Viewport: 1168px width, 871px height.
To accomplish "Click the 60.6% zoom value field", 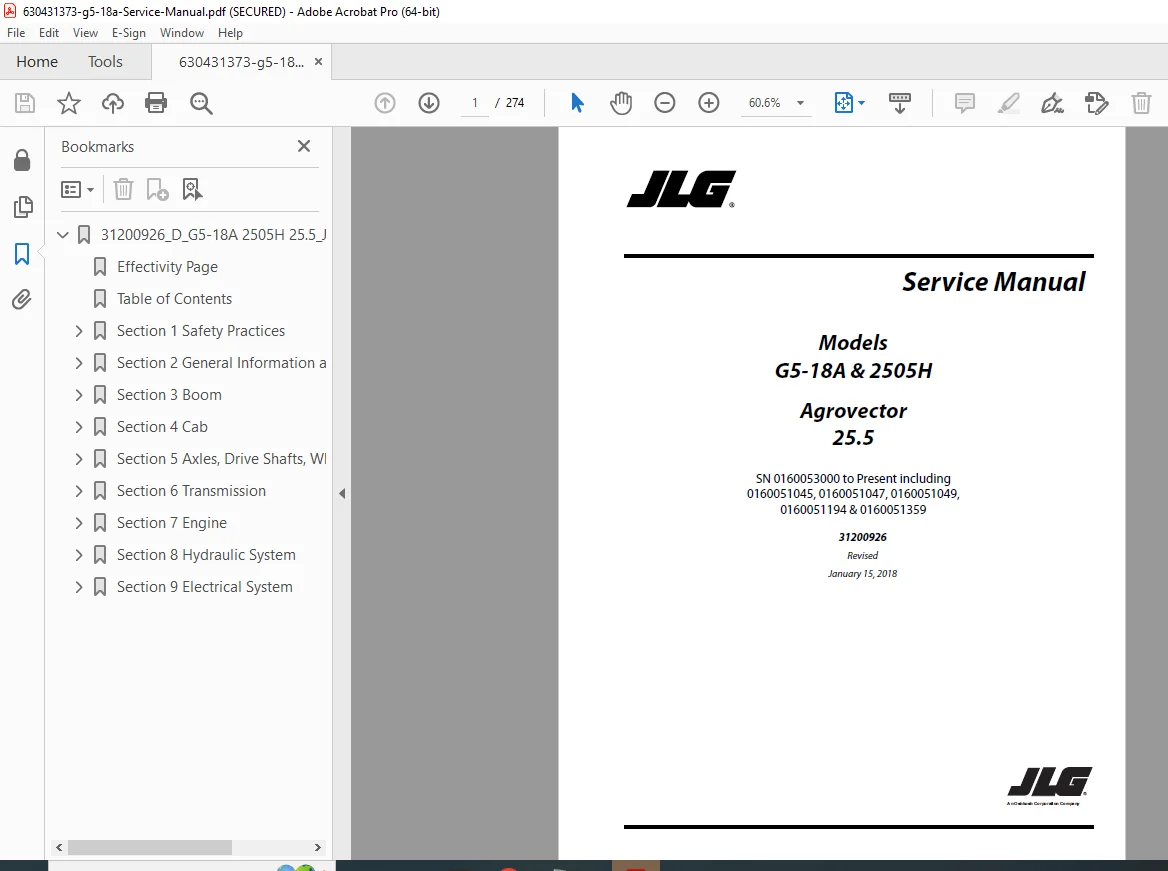I will 764,103.
